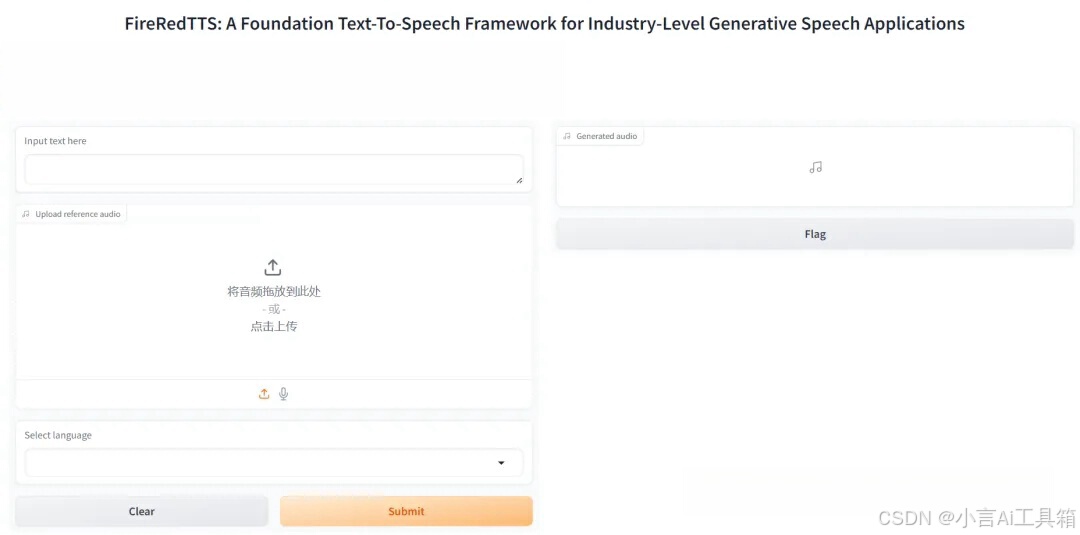Expand the Select language dropdown arrow
The width and height of the screenshot is (1080, 535).
coord(501,463)
